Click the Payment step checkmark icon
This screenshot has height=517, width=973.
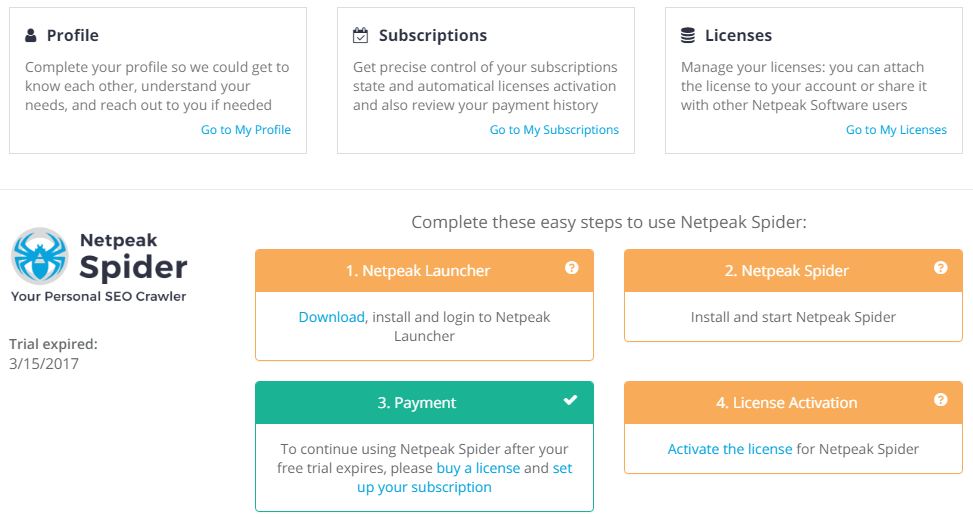(x=570, y=400)
